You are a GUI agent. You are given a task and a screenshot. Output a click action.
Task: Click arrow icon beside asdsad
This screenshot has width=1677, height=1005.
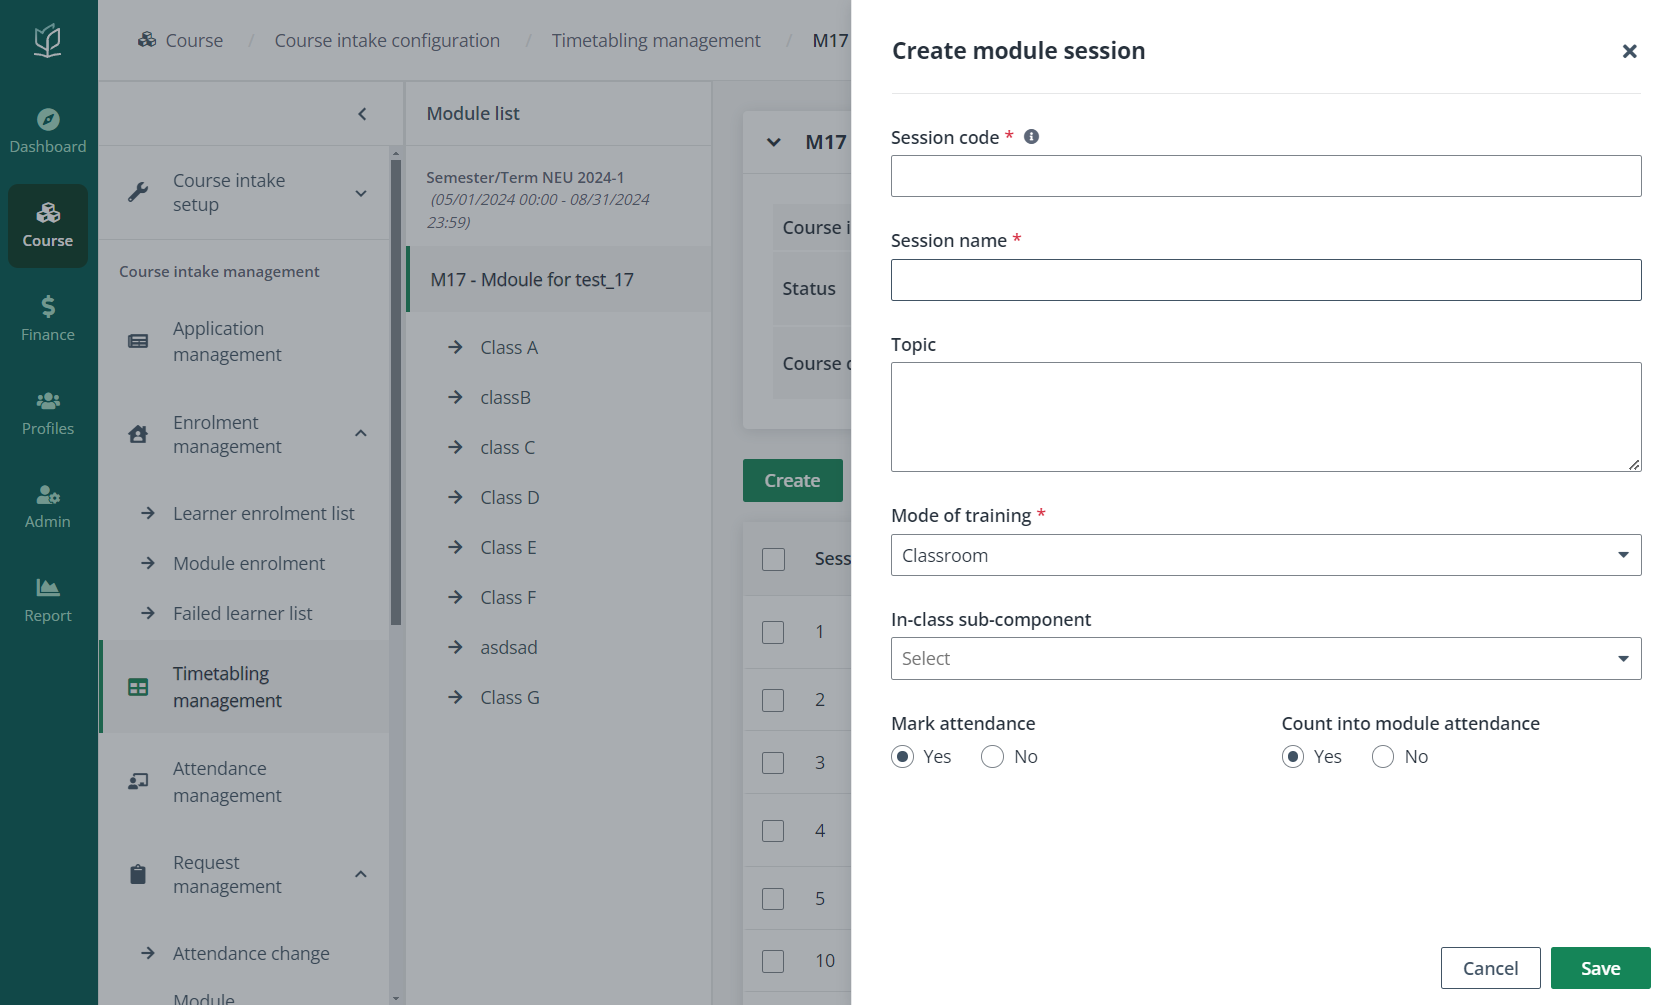coord(456,647)
